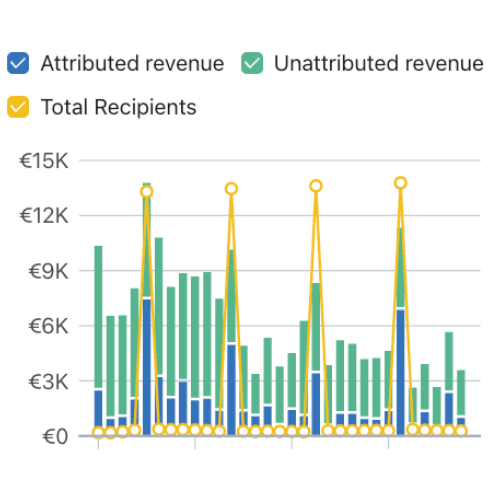
Task: Click the Unattributed revenue legend label
Action: pyautogui.click(x=379, y=63)
